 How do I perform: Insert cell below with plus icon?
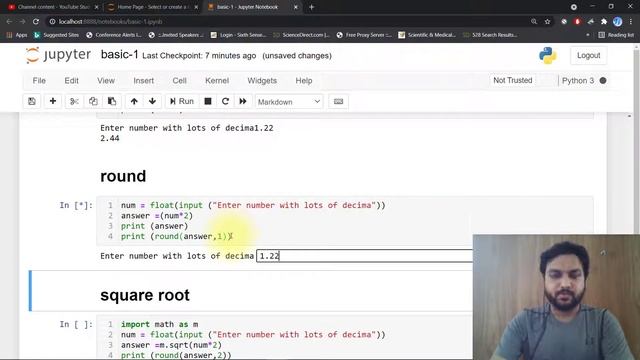pos(53,101)
